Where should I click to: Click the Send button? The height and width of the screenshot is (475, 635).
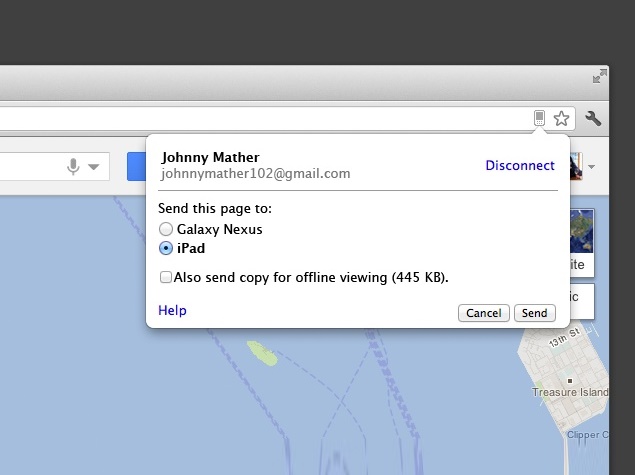[535, 313]
